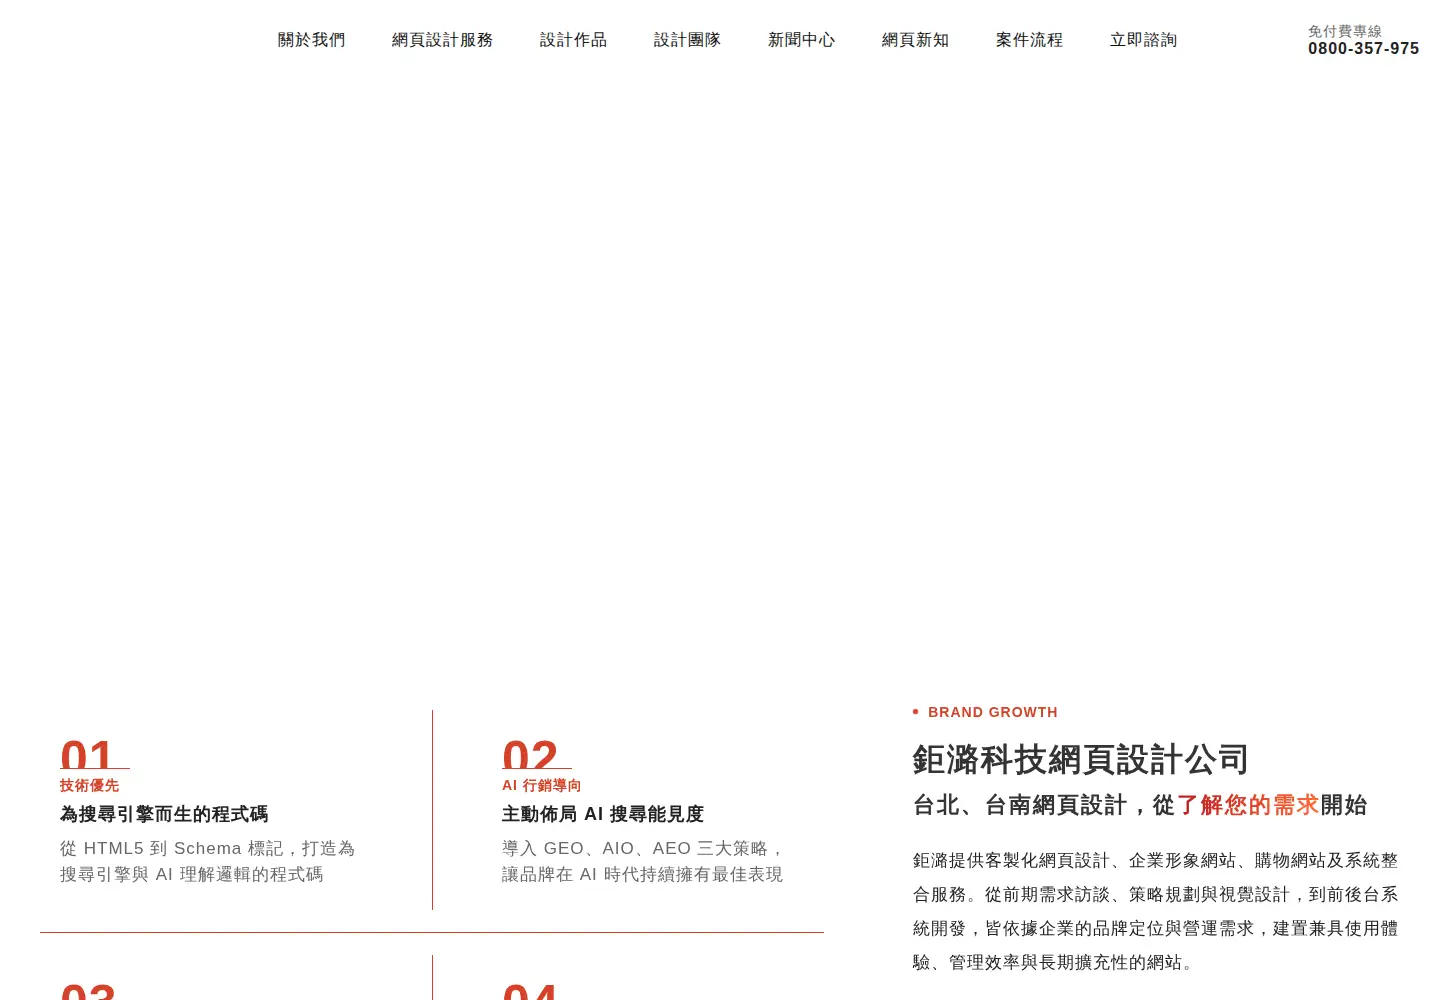This screenshot has width=1440, height=1000.
Task: Click the text 導入 GEO、AIO、AEO 三大策略
Action: [635, 848]
